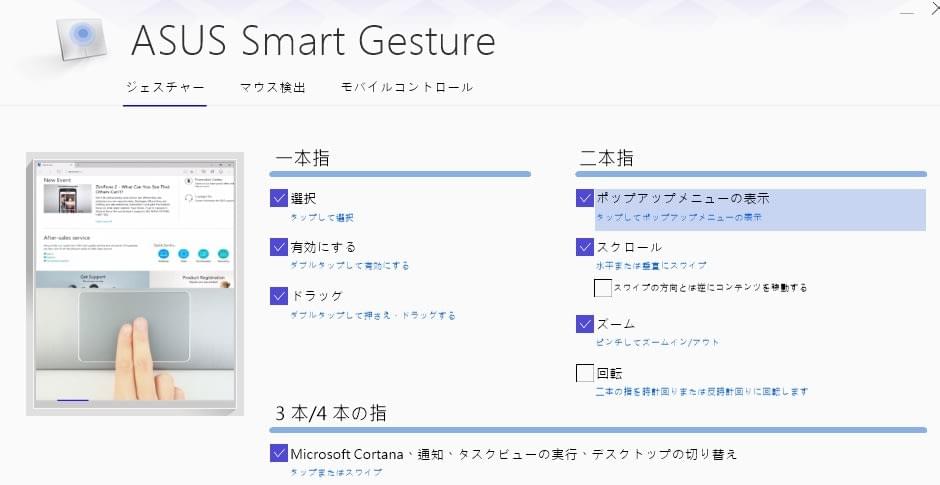Toggle the 有効にする checkbox

[279, 246]
